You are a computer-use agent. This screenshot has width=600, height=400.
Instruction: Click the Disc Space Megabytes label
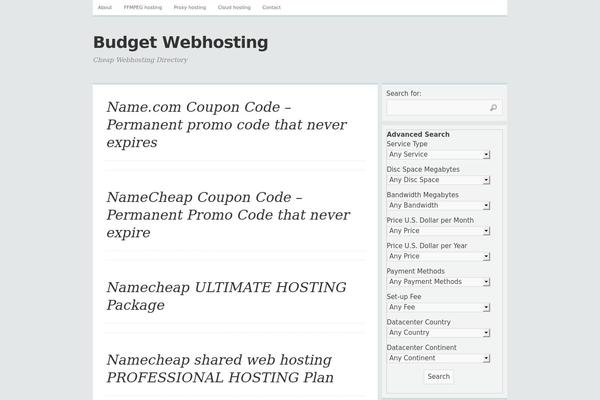(423, 169)
